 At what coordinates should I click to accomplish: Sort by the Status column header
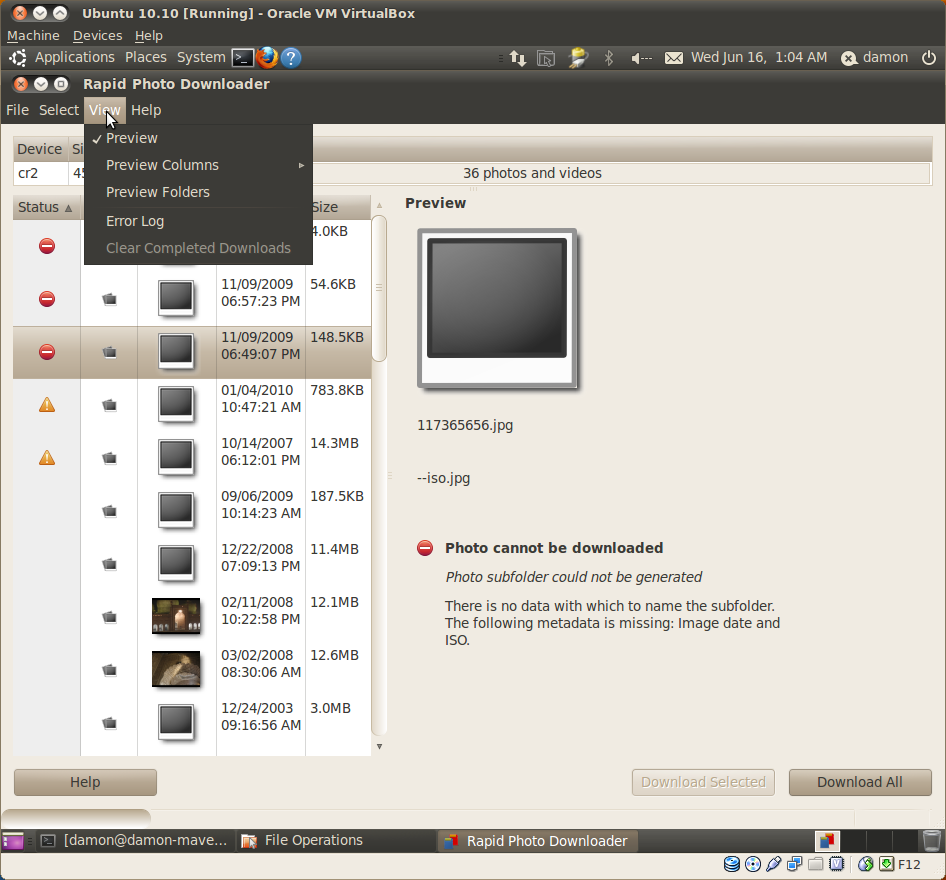[x=46, y=207]
